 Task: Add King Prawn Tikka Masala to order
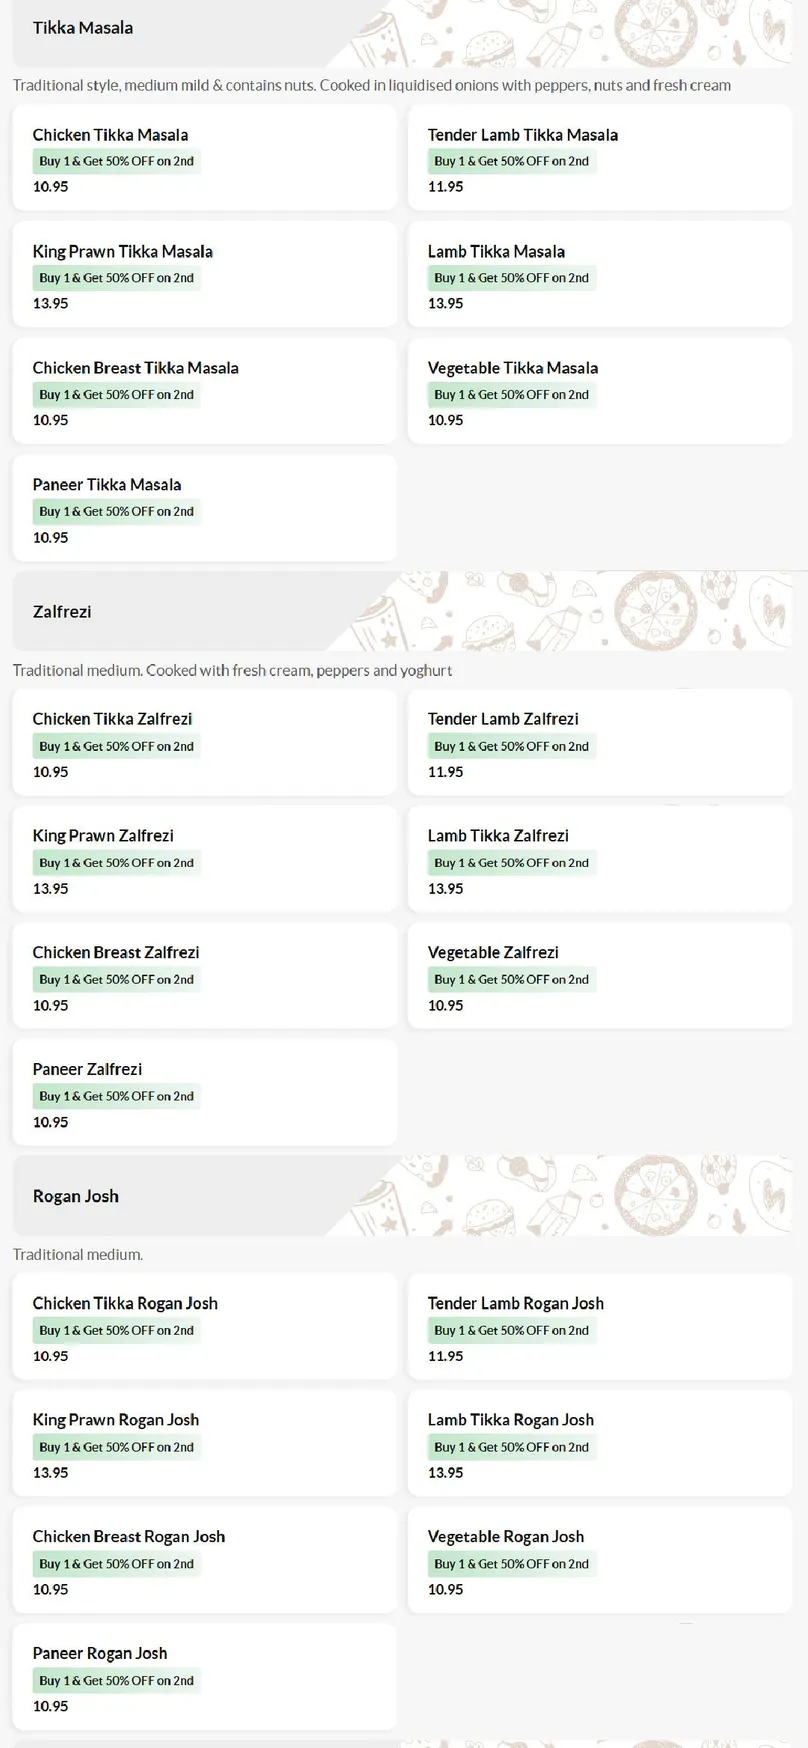tap(204, 274)
